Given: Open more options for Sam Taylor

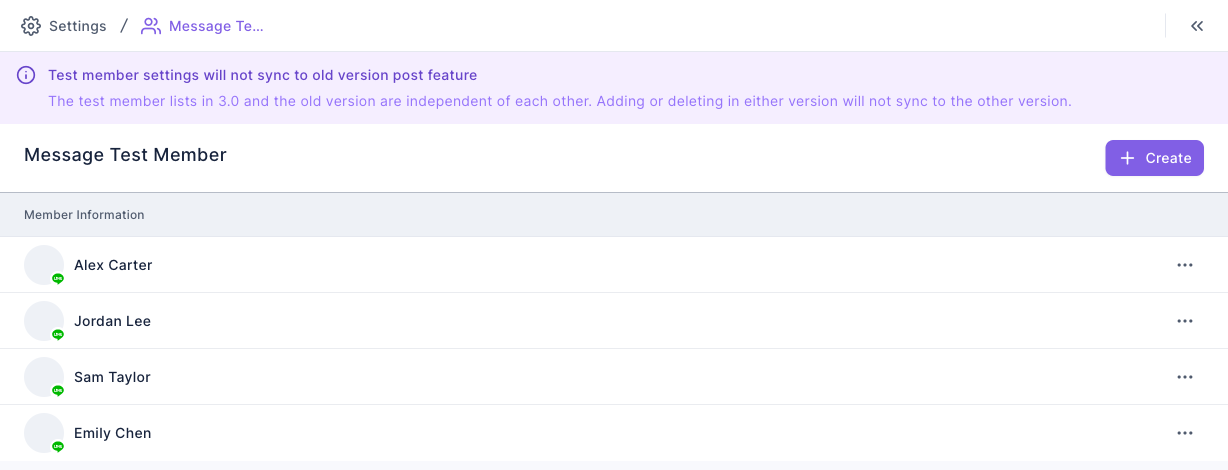Looking at the screenshot, I should [x=1185, y=377].
